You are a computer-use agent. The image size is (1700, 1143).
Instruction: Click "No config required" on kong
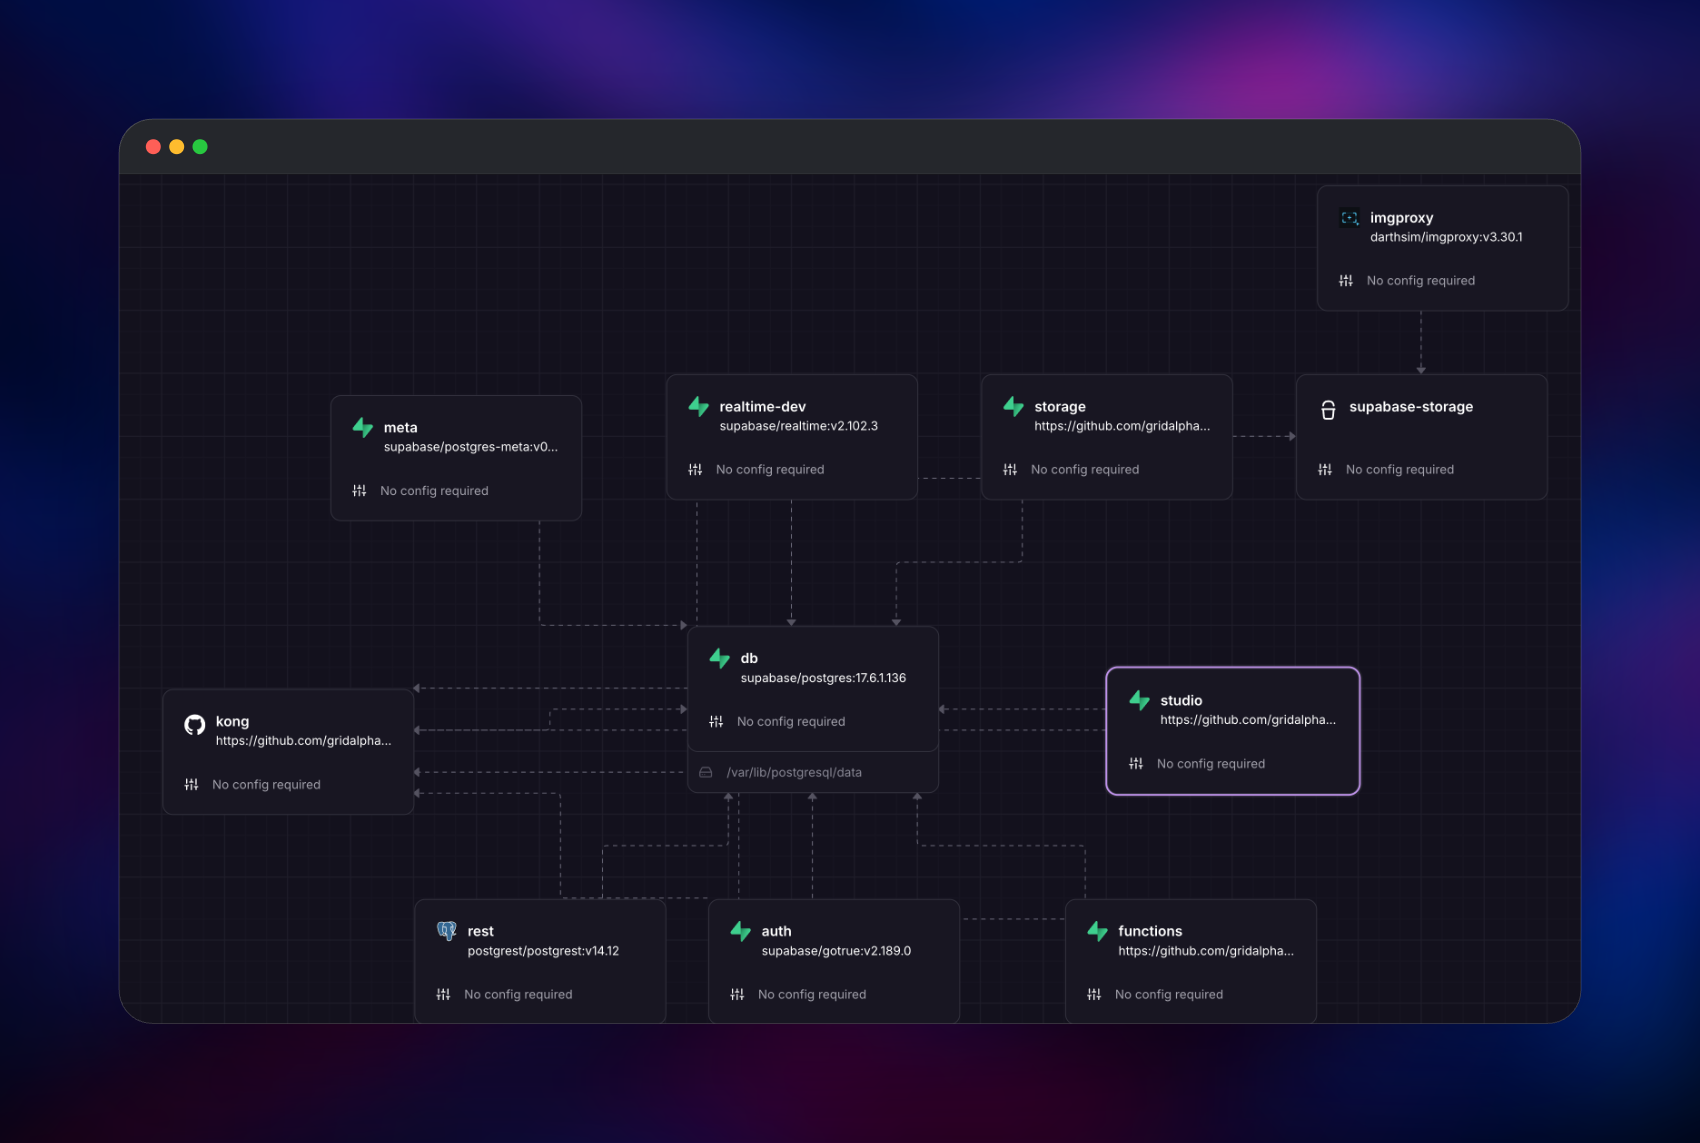pyautogui.click(x=266, y=785)
